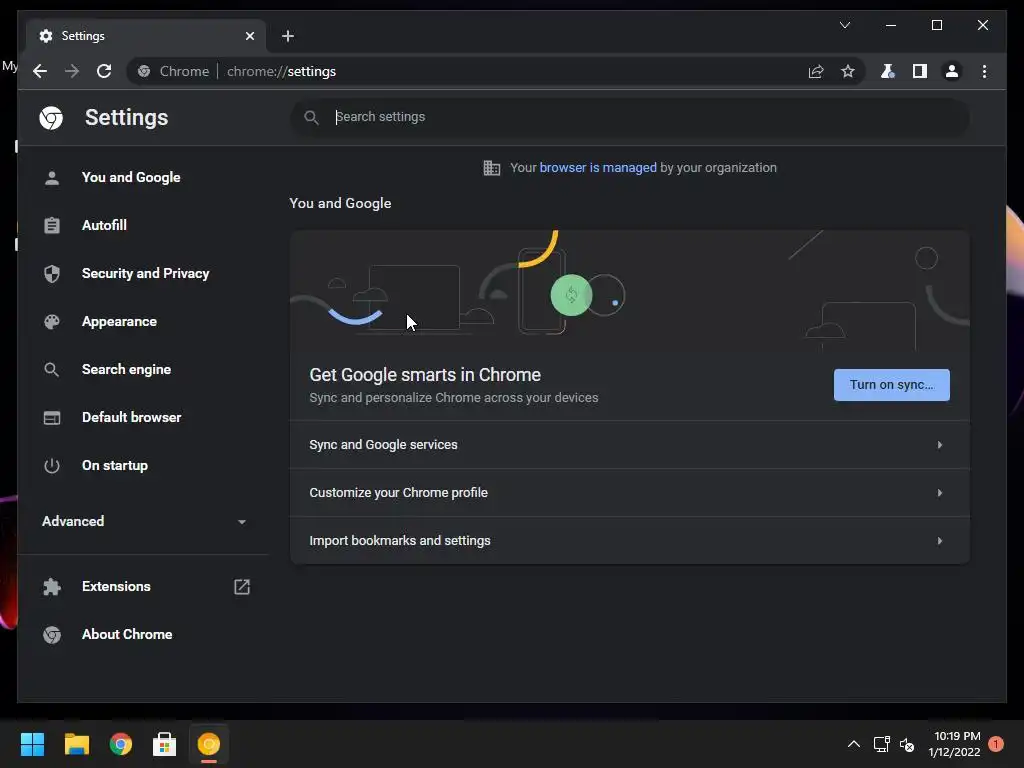Open Appearance settings
Image resolution: width=1024 pixels, height=768 pixels.
point(119,321)
